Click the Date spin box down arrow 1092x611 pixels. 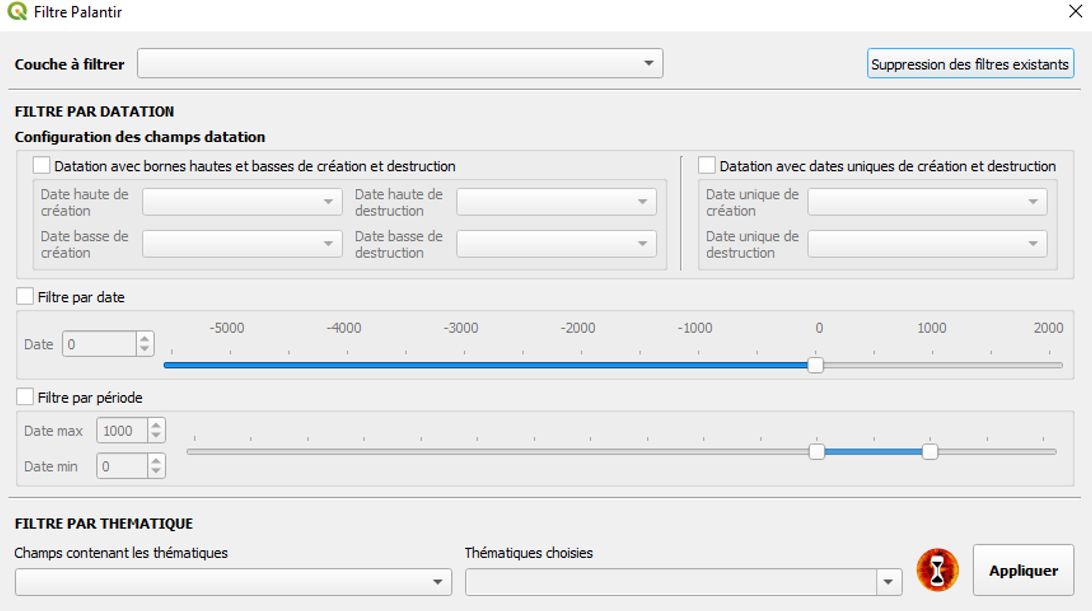[146, 350]
